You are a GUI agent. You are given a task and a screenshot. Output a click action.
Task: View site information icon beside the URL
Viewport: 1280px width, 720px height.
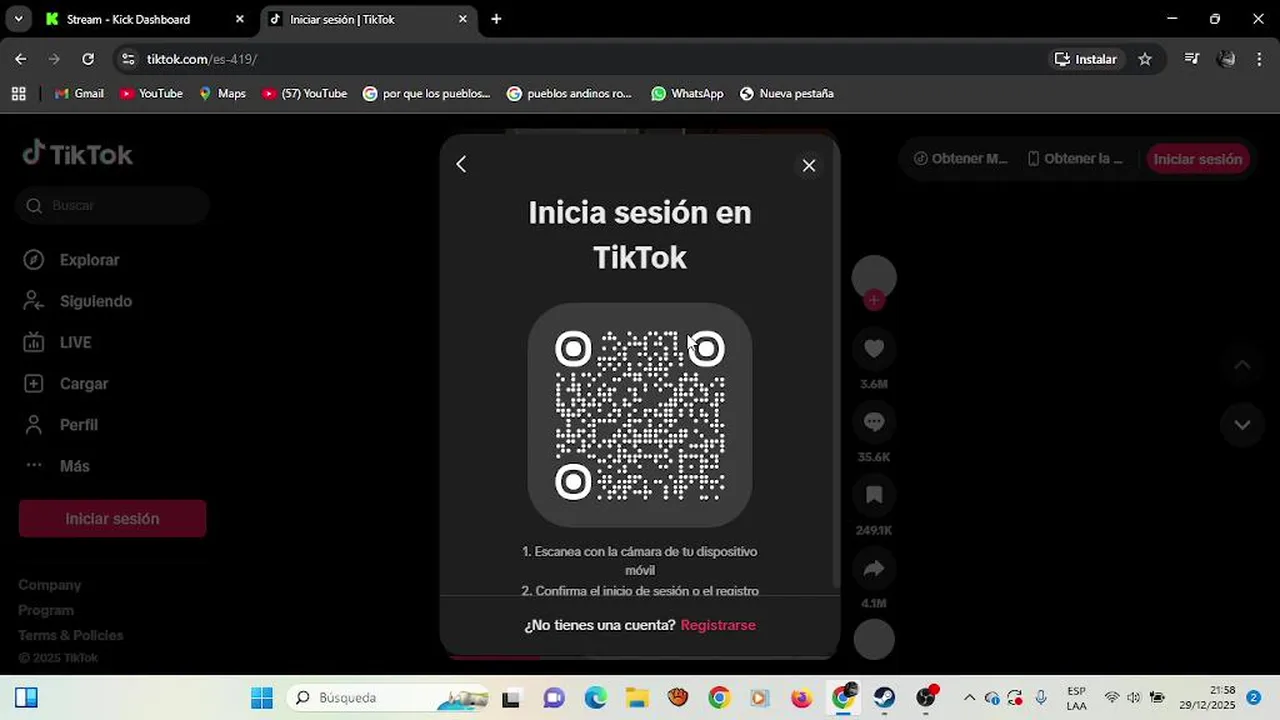coord(128,59)
